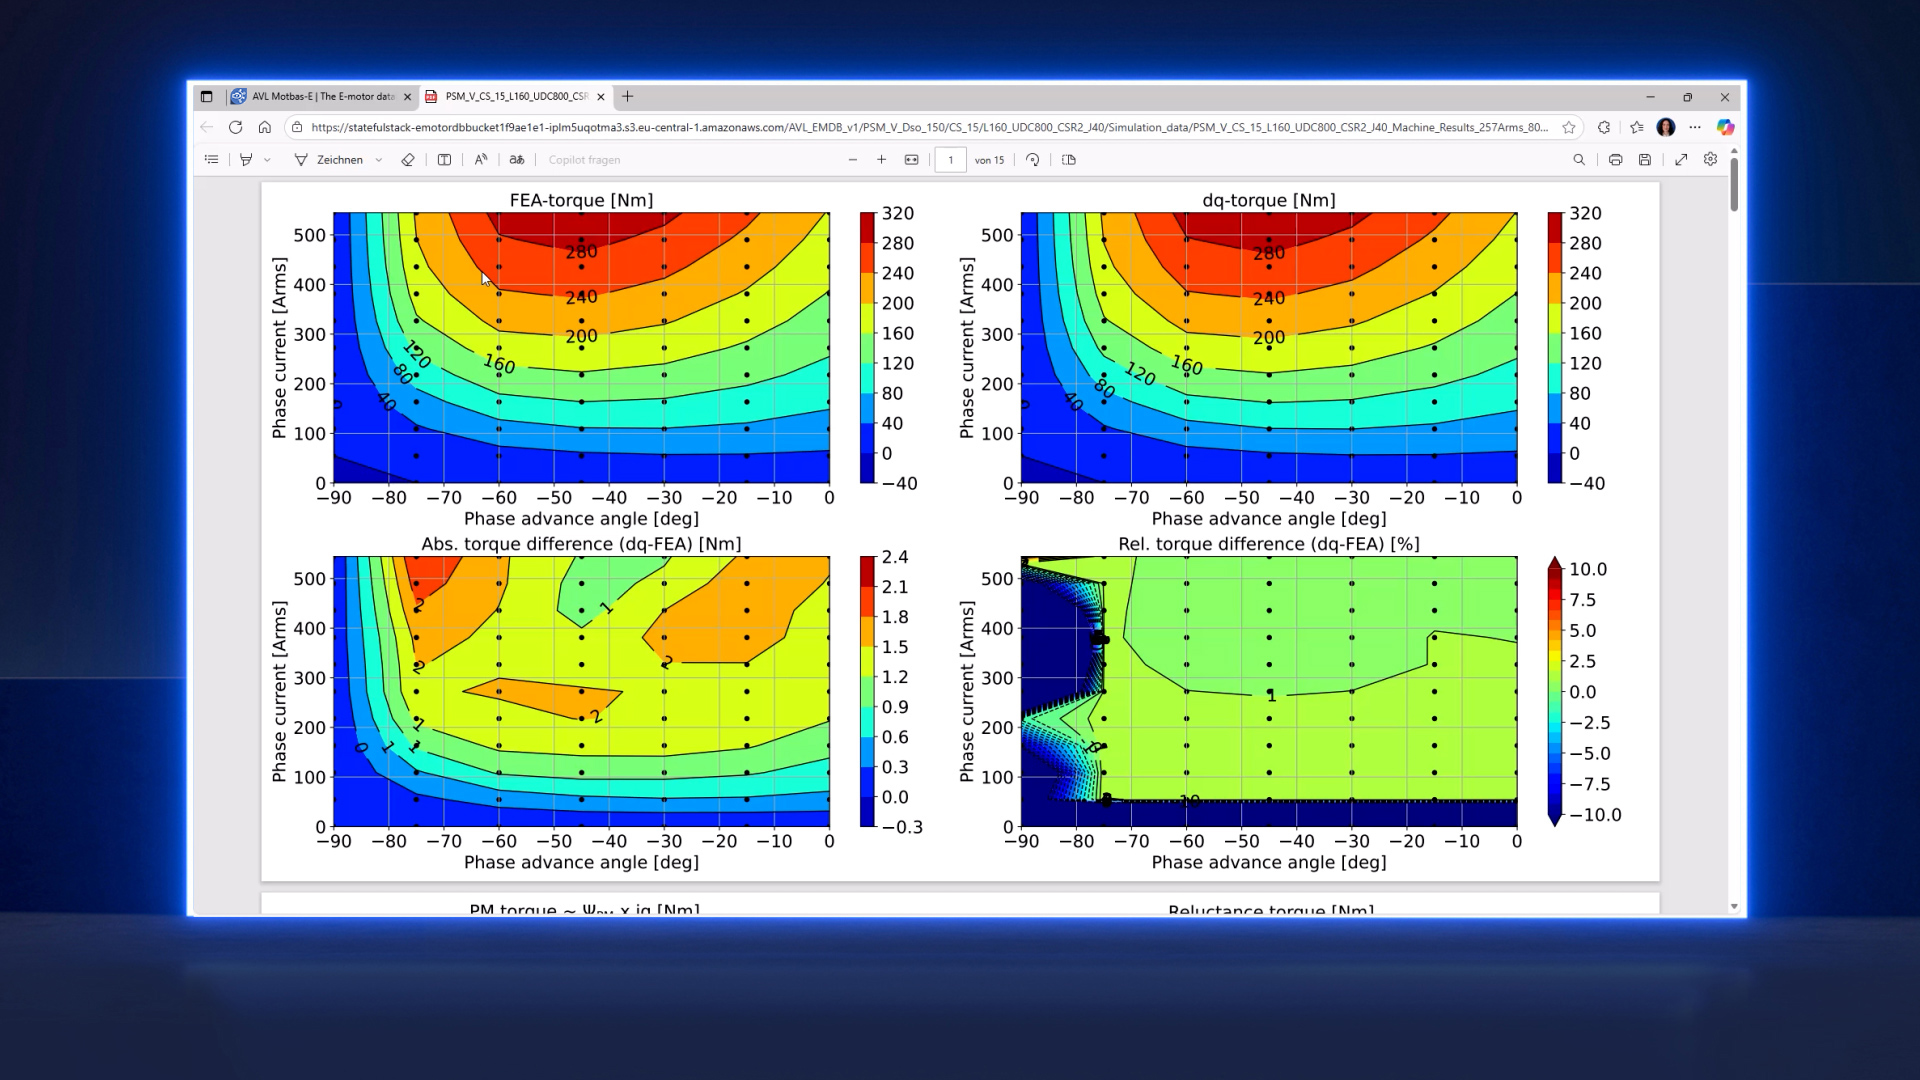The image size is (1920, 1080).
Task: Toggle the add text box tool
Action: pos(444,160)
